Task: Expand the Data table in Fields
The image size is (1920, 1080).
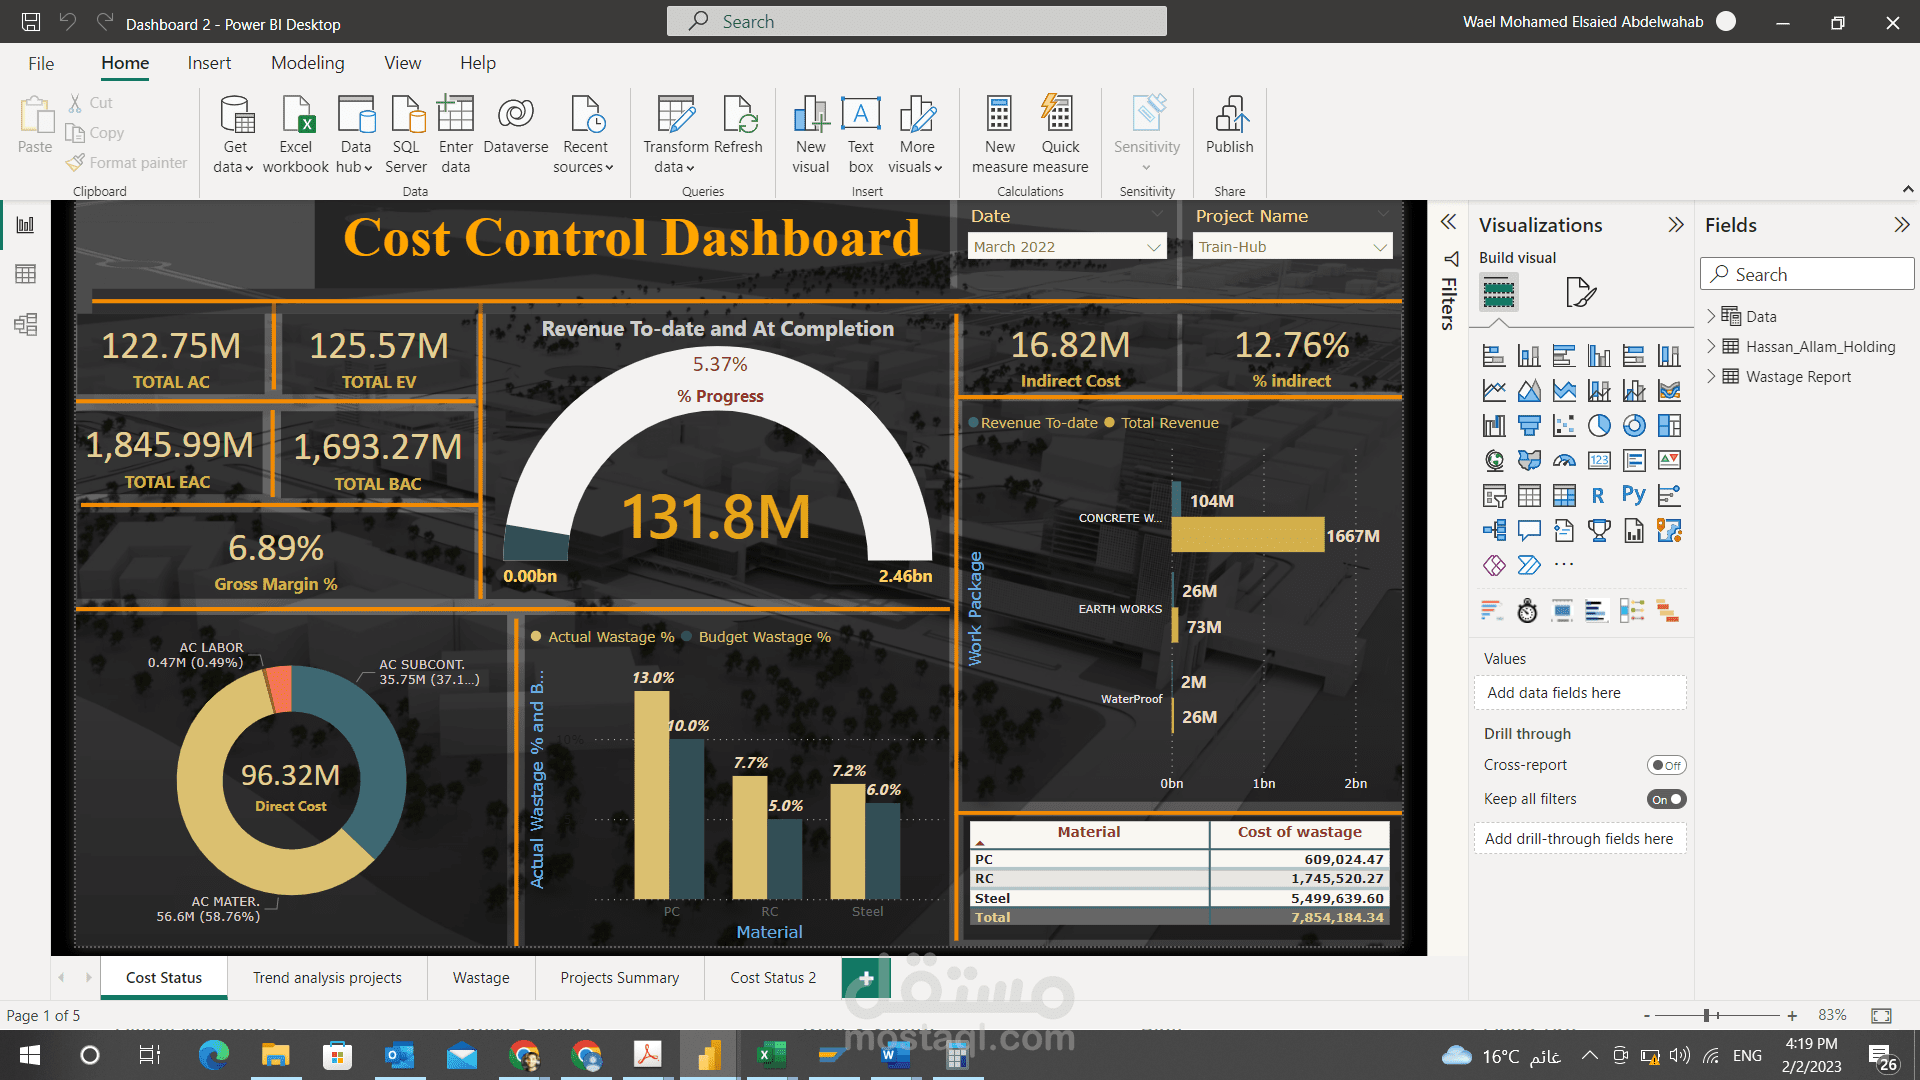Action: 1711,316
